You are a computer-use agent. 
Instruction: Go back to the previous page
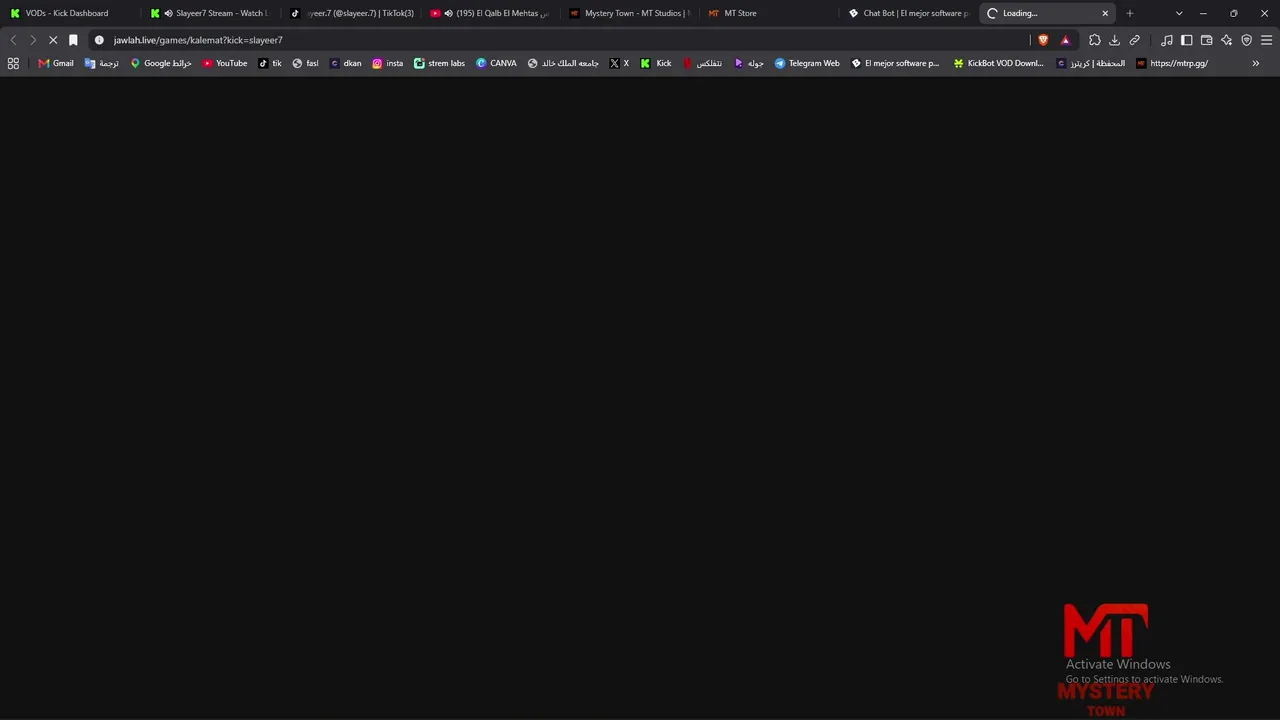click(x=13, y=40)
